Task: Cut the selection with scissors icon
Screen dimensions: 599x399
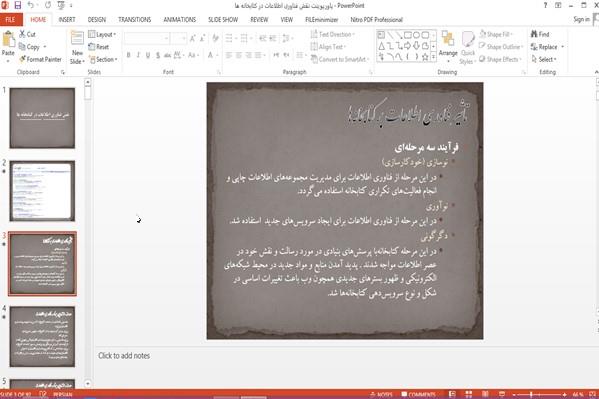Action: point(28,34)
